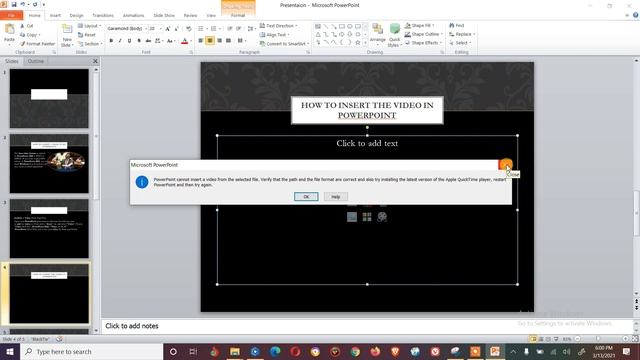Click the Help icon in ribbon corner
The height and width of the screenshot is (360, 640).
pyautogui.click(x=636, y=15)
